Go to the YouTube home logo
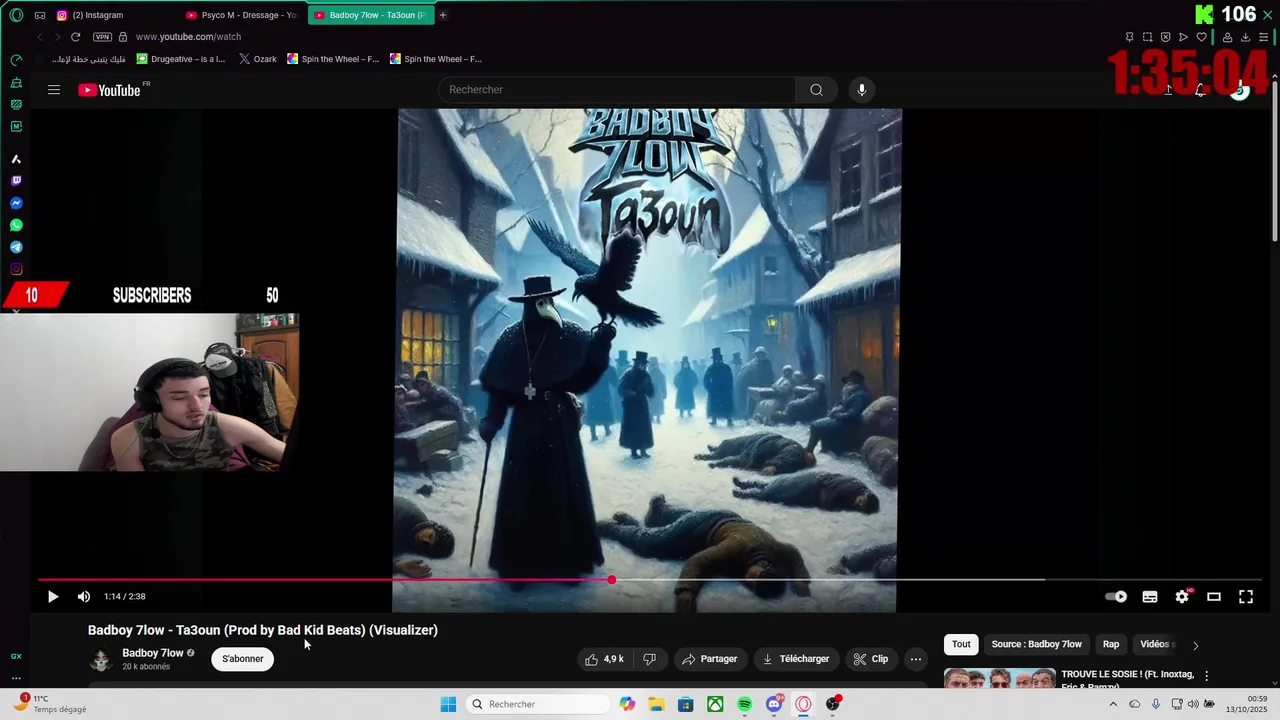This screenshot has height=720, width=1280. 110,90
